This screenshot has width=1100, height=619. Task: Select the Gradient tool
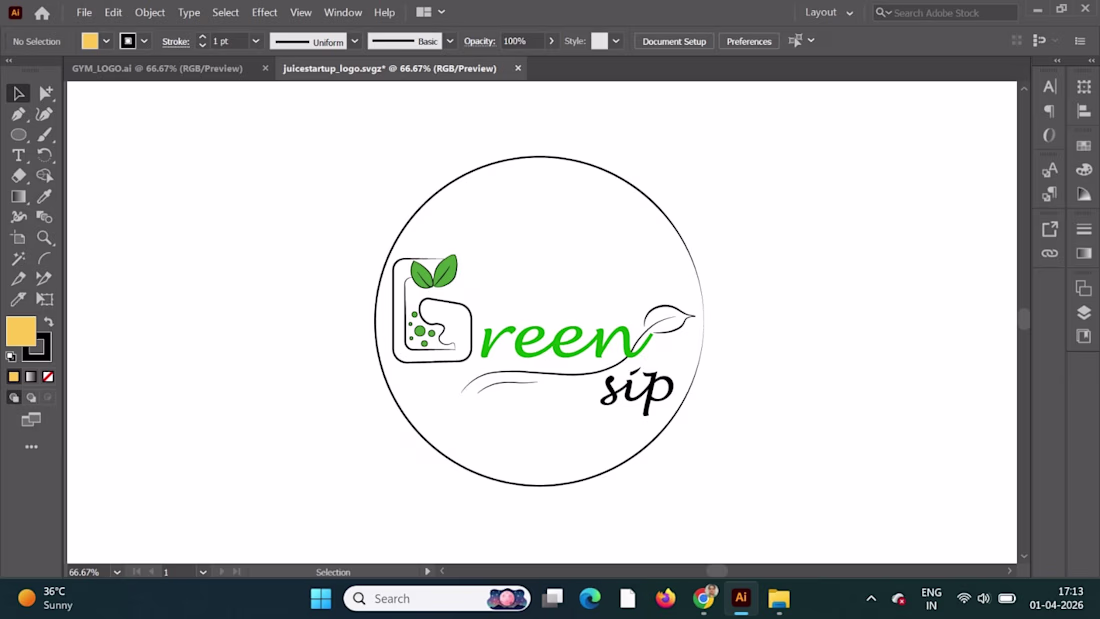coord(18,197)
